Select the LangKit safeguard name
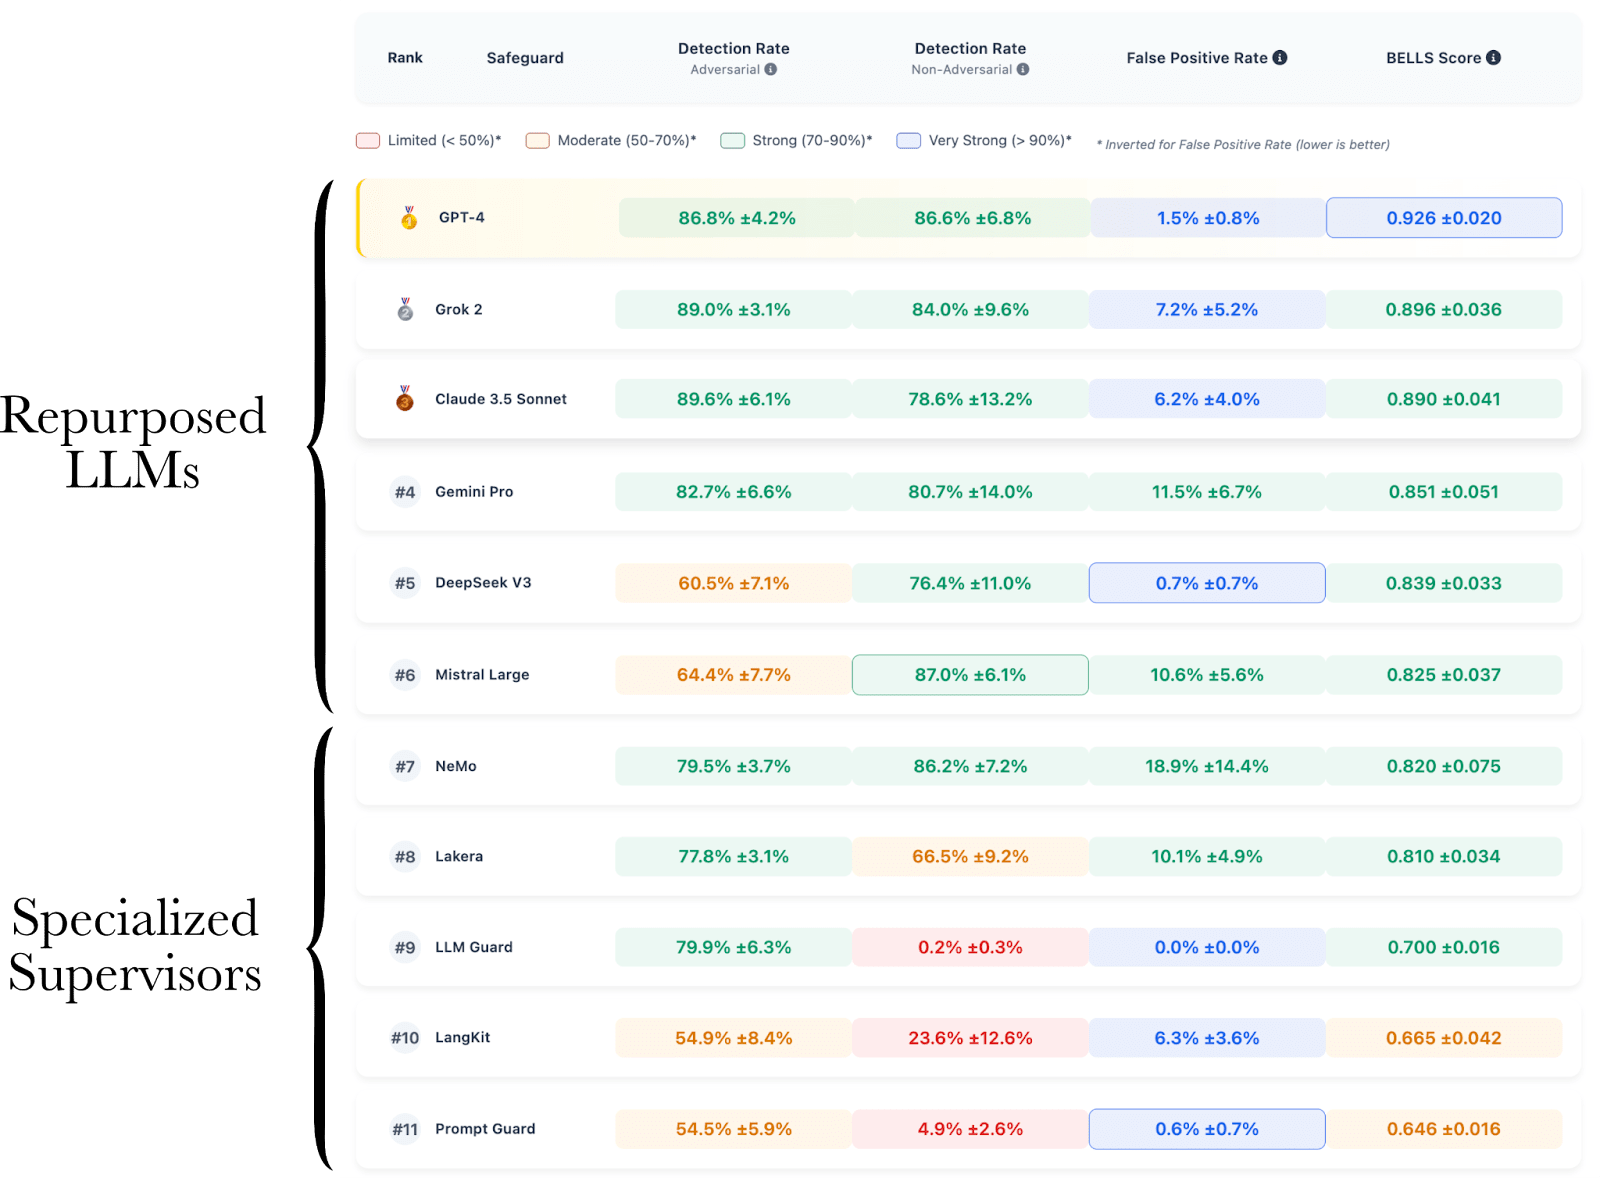Viewport: 1600px width, 1178px height. click(463, 1038)
